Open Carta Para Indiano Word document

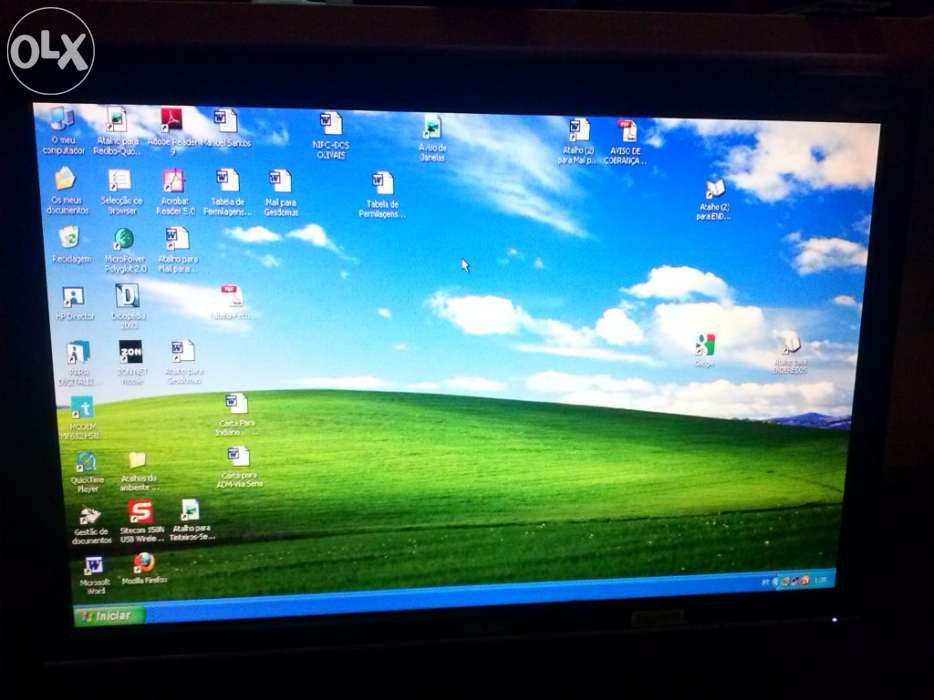point(236,414)
